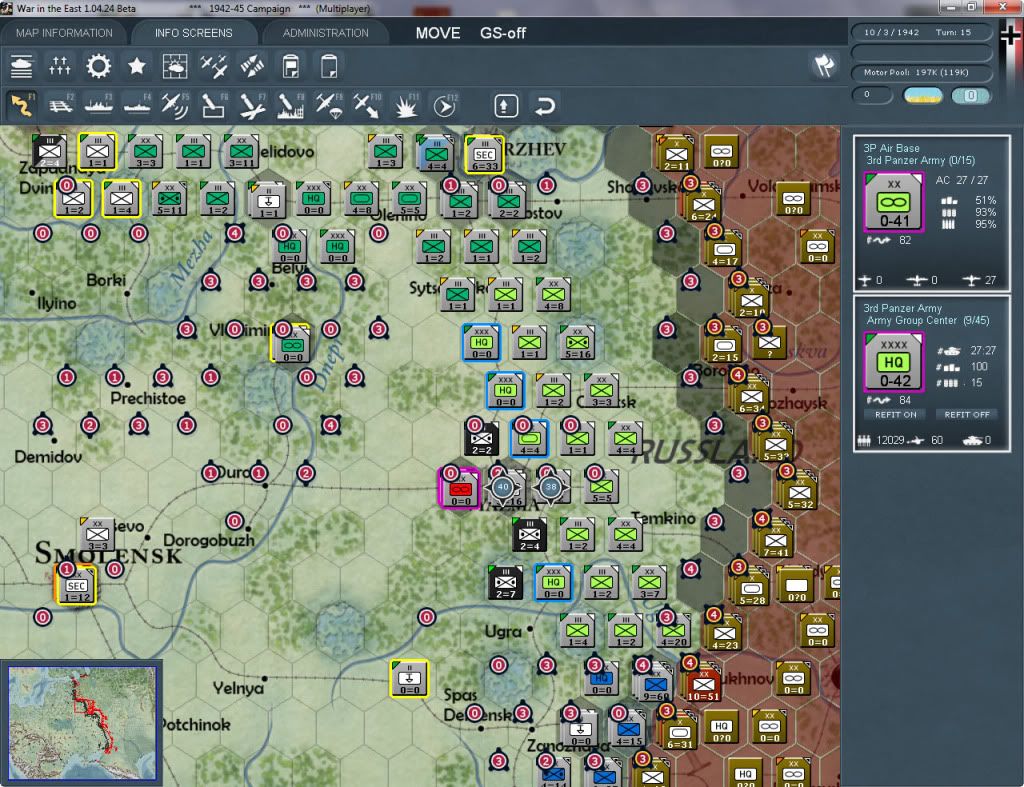Click the strategic minimap overview
Image resolution: width=1024 pixels, height=787 pixels.
[x=82, y=722]
